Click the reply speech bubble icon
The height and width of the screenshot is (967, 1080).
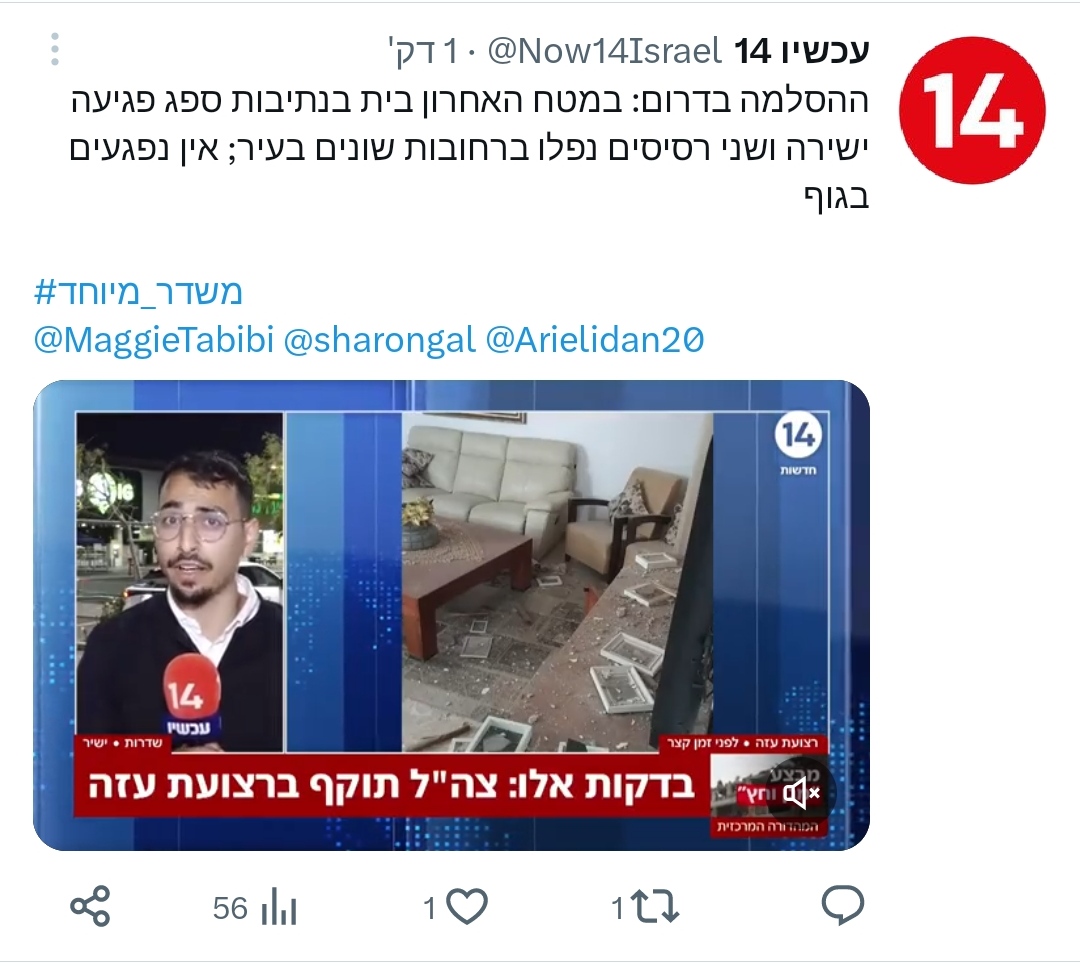click(842, 905)
